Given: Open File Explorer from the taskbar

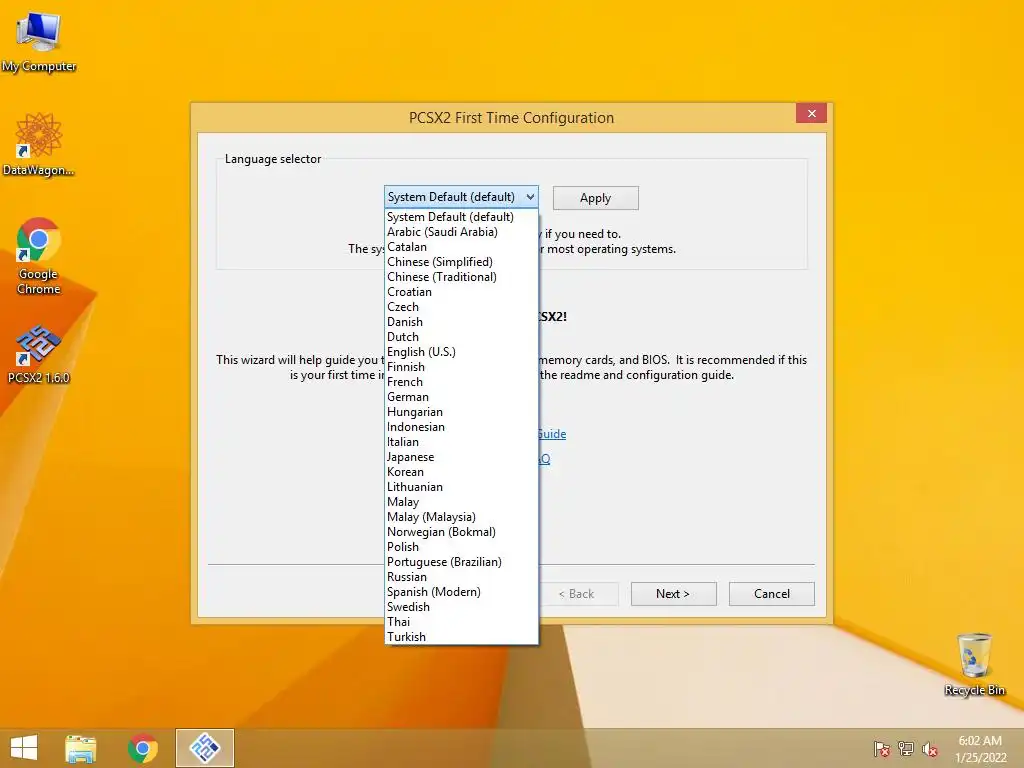Looking at the screenshot, I should pos(81,748).
